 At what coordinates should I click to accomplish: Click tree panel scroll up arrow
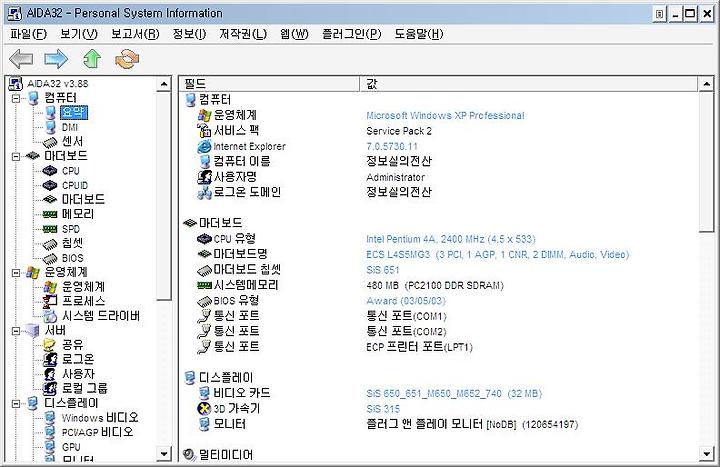click(164, 84)
